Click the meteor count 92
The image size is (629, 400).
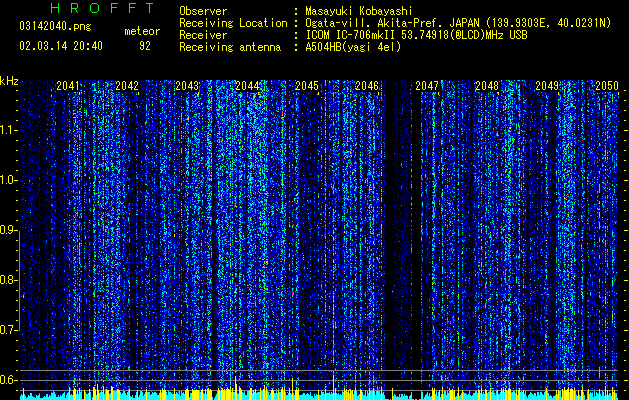[145, 46]
